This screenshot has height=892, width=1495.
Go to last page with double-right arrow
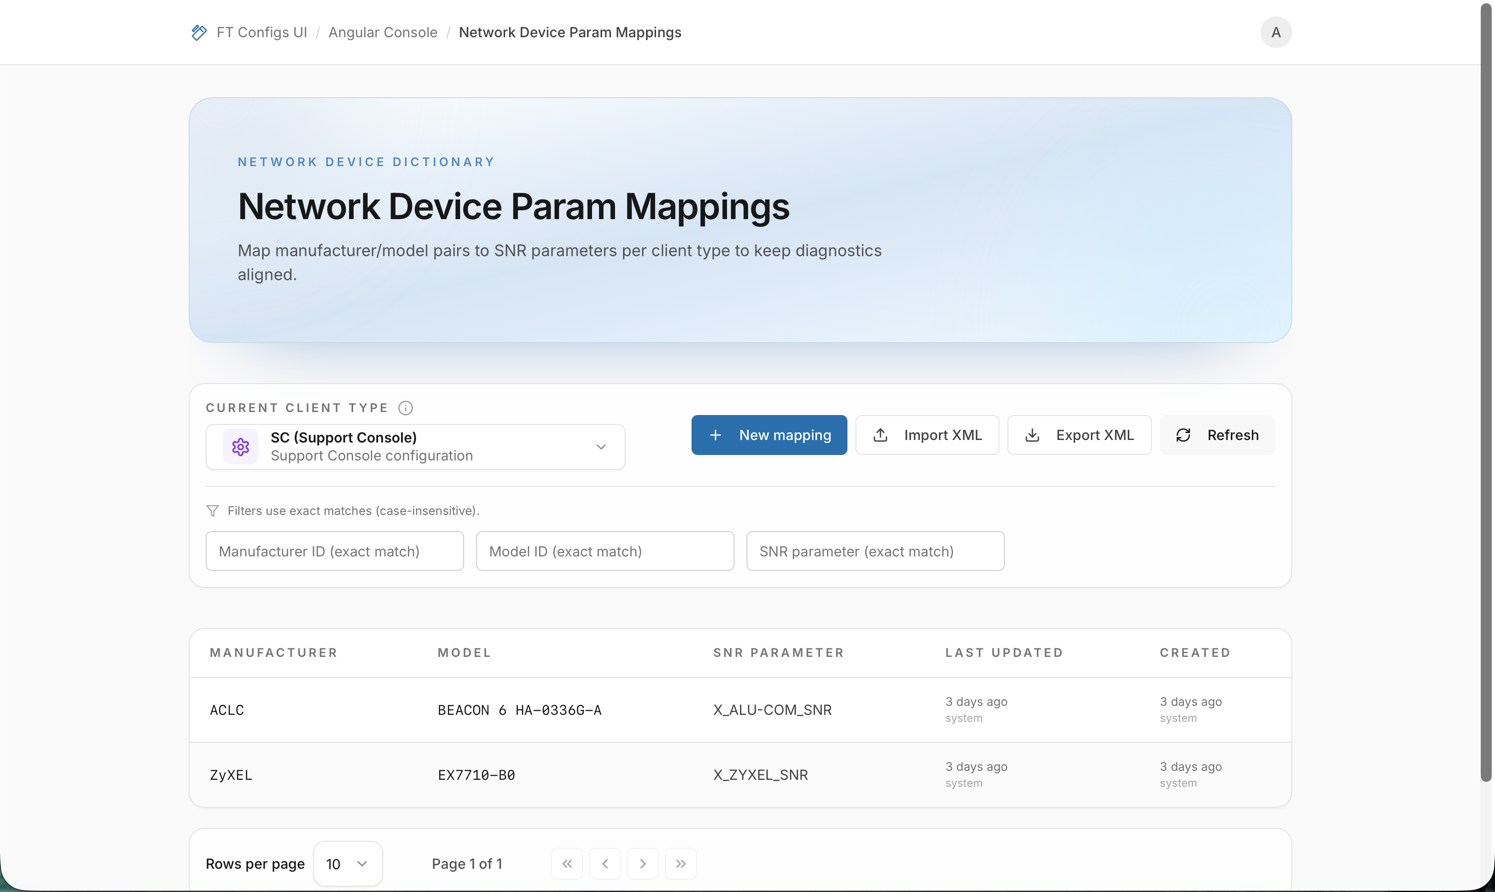point(681,864)
